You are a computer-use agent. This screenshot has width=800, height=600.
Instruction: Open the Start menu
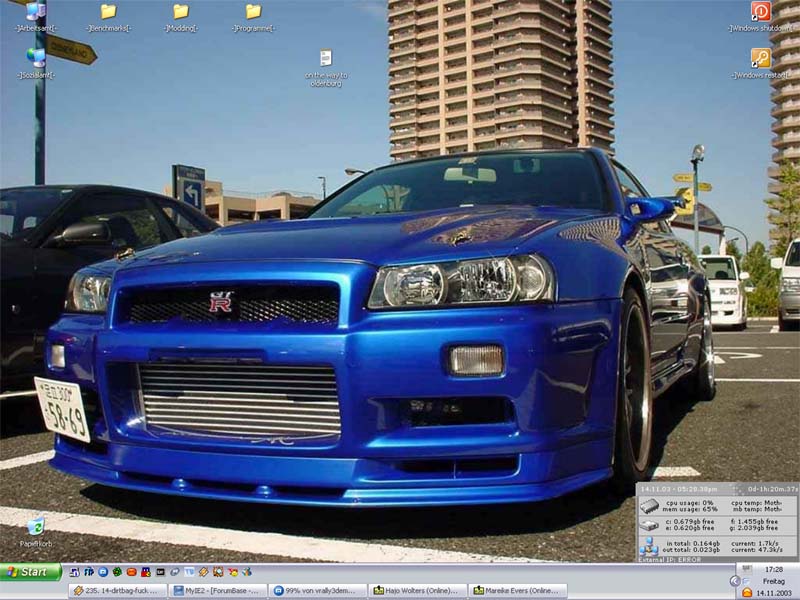coord(31,572)
